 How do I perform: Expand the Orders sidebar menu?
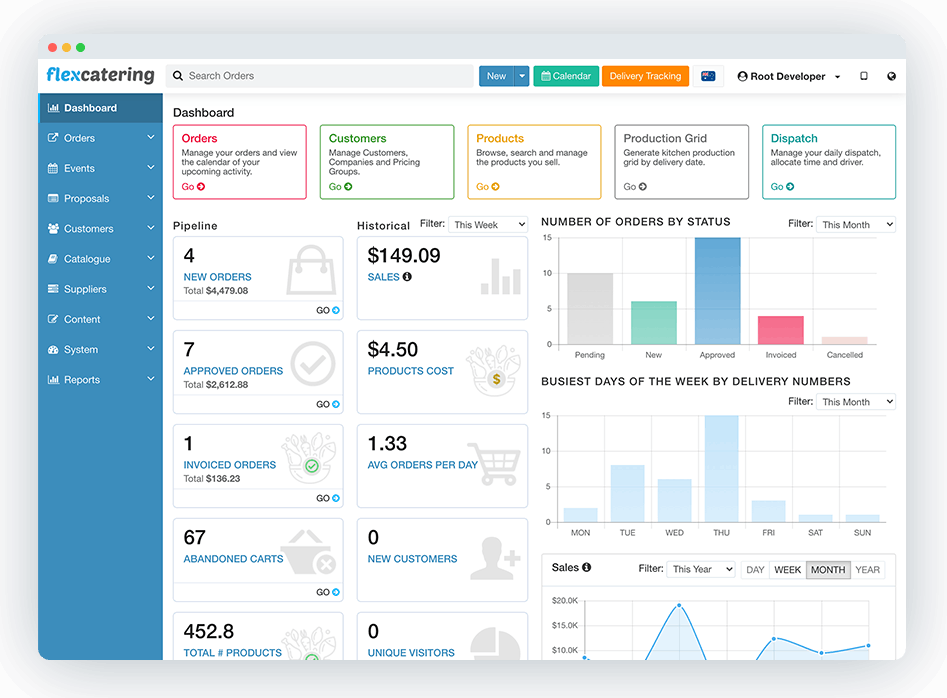[x=100, y=138]
